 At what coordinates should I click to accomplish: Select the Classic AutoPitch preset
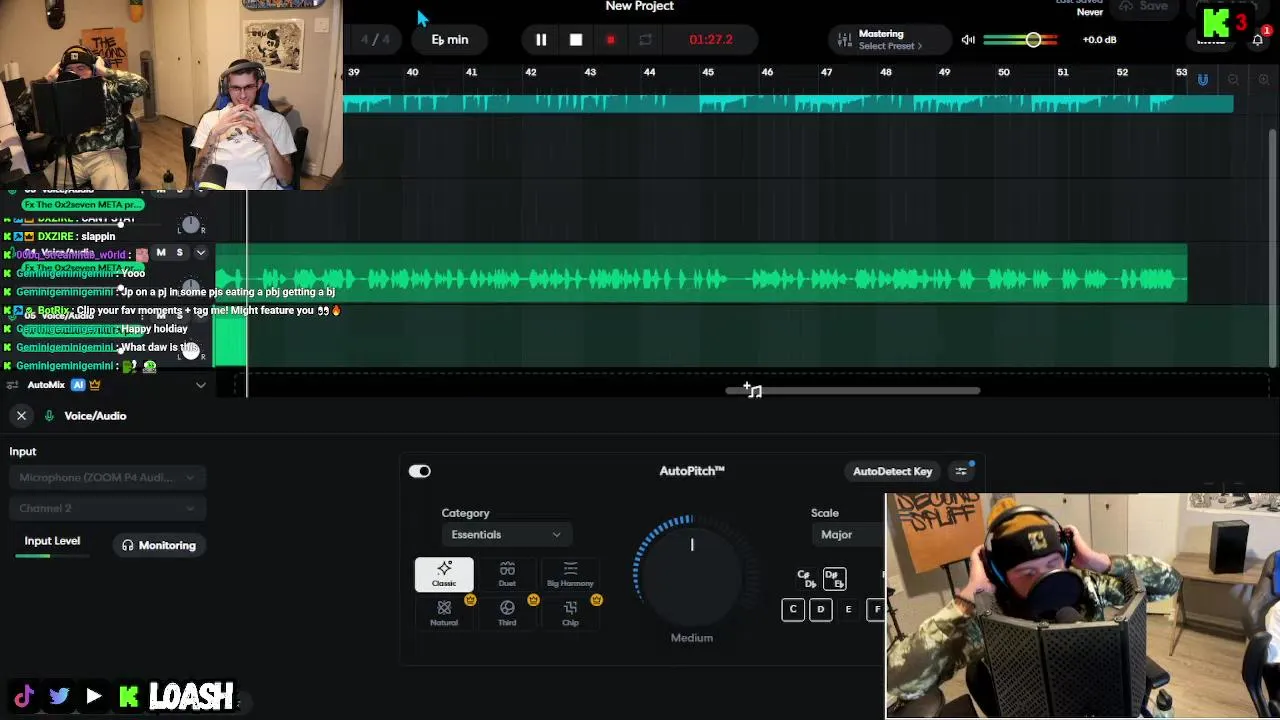coord(444,575)
